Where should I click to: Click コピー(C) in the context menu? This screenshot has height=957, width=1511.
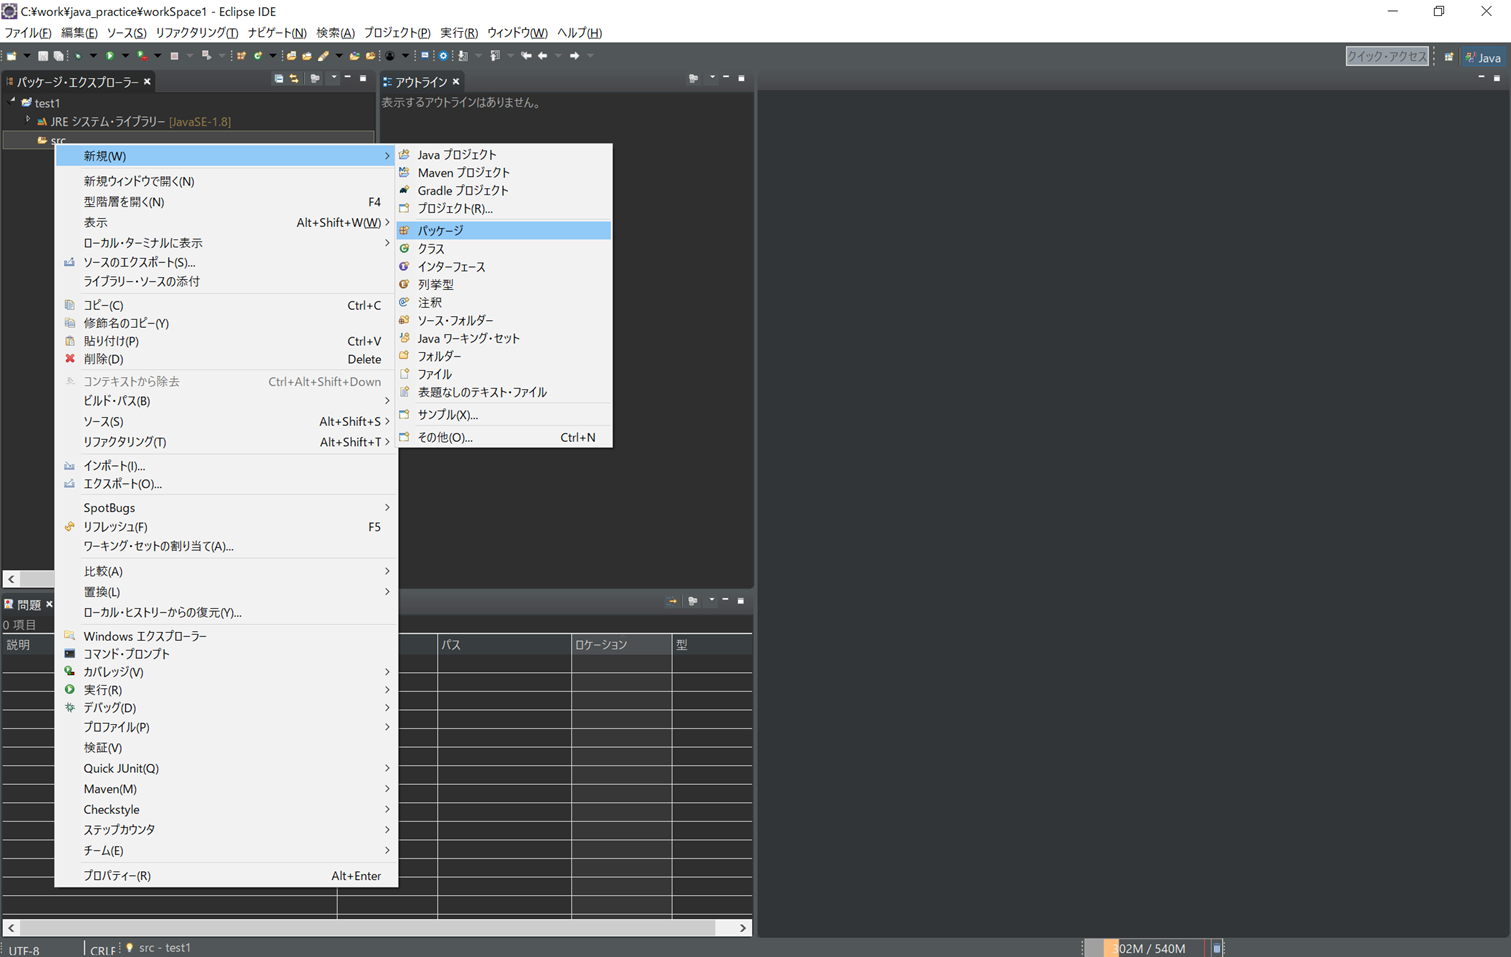pos(226,305)
